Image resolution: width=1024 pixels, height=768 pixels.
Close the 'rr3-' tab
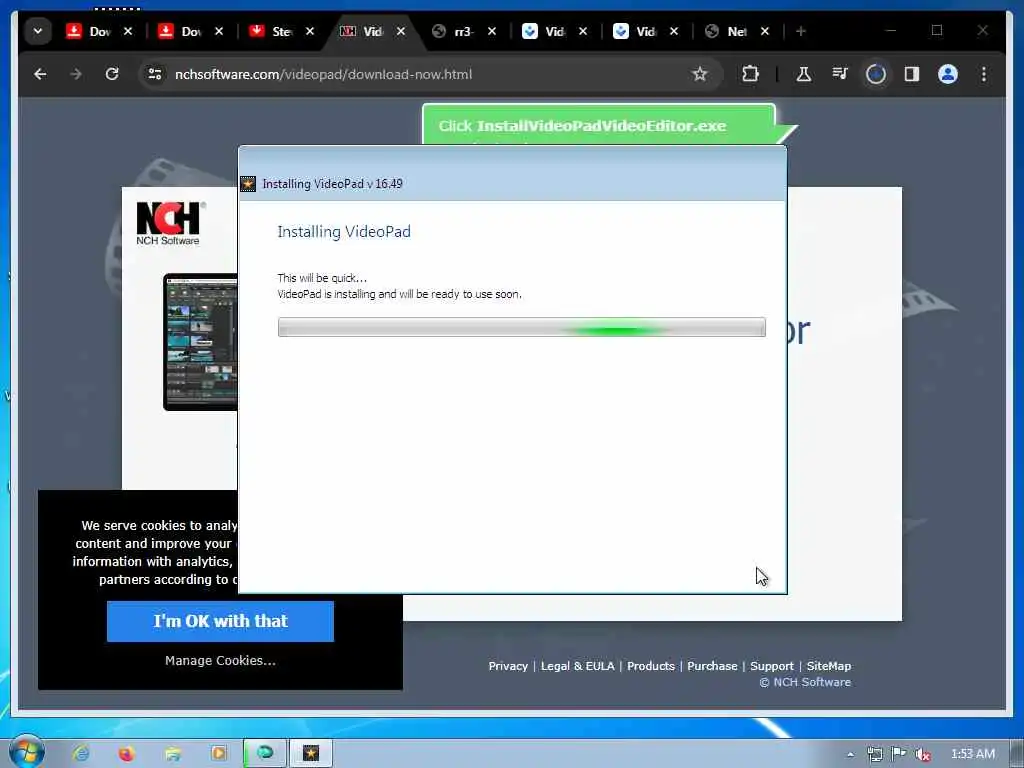tap(492, 31)
